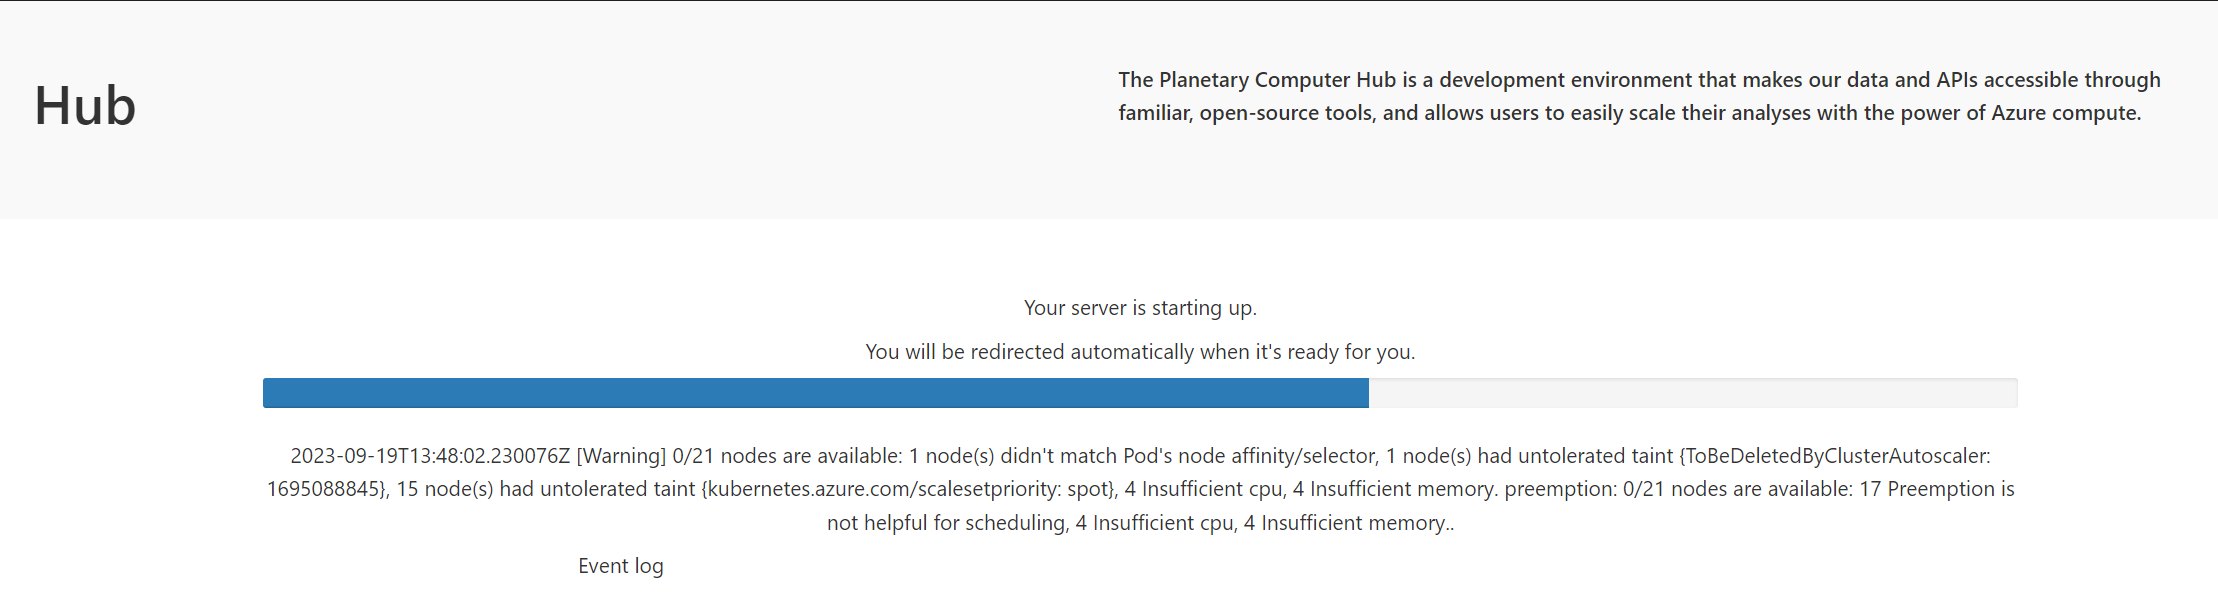Viewport: 2218px width, 604px height.
Task: Click the Event log to show startup events
Action: [x=620, y=565]
